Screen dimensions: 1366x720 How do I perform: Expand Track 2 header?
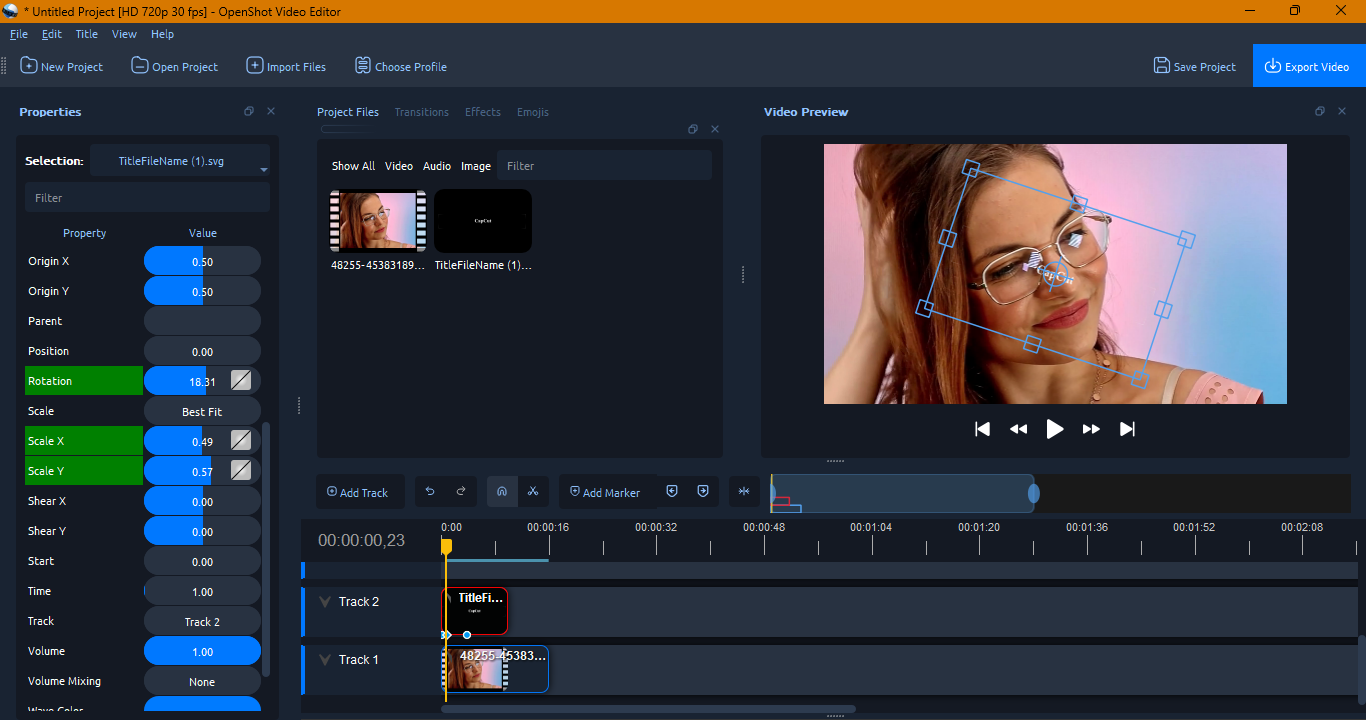(324, 601)
